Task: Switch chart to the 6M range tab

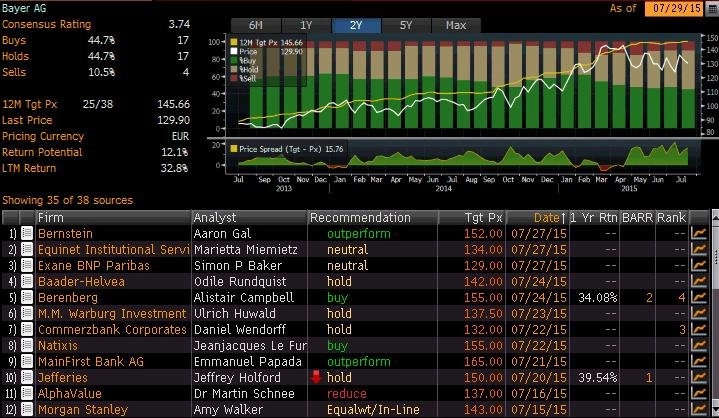Action: (x=255, y=25)
